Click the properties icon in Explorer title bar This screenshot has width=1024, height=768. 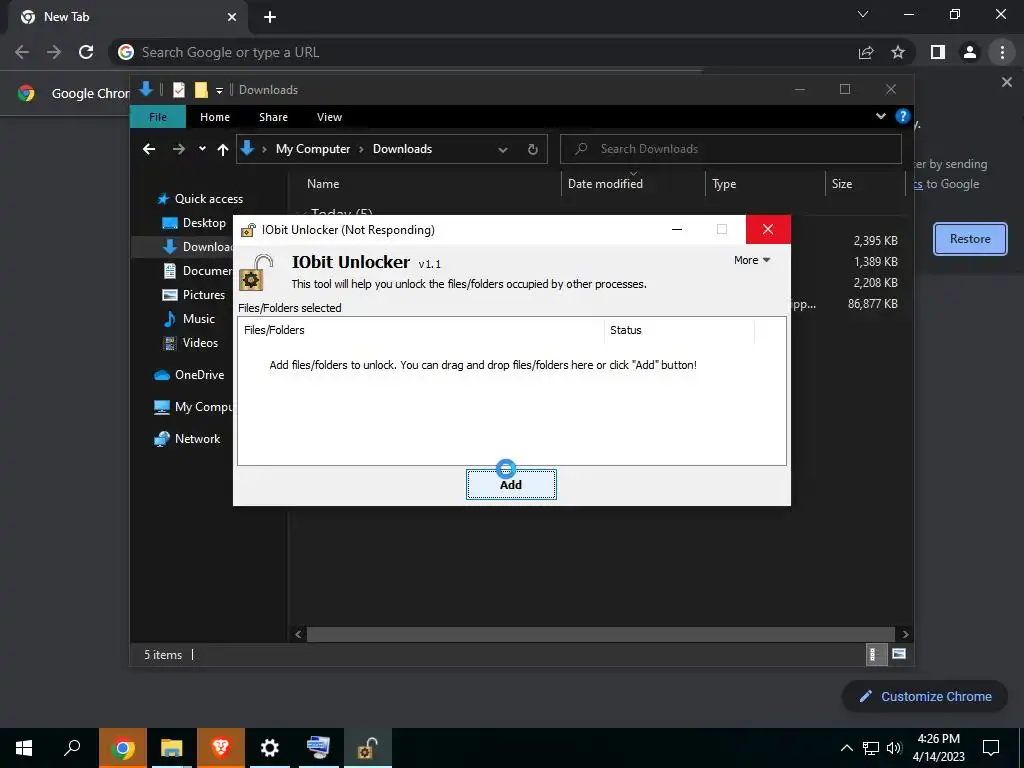(x=179, y=89)
